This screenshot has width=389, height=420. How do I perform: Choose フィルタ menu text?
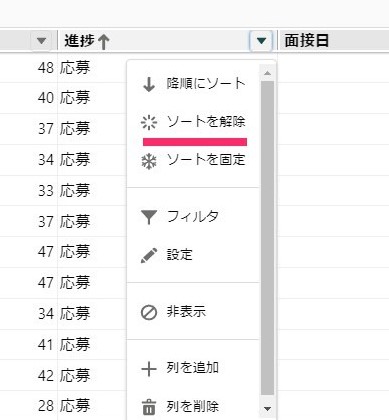(x=193, y=217)
